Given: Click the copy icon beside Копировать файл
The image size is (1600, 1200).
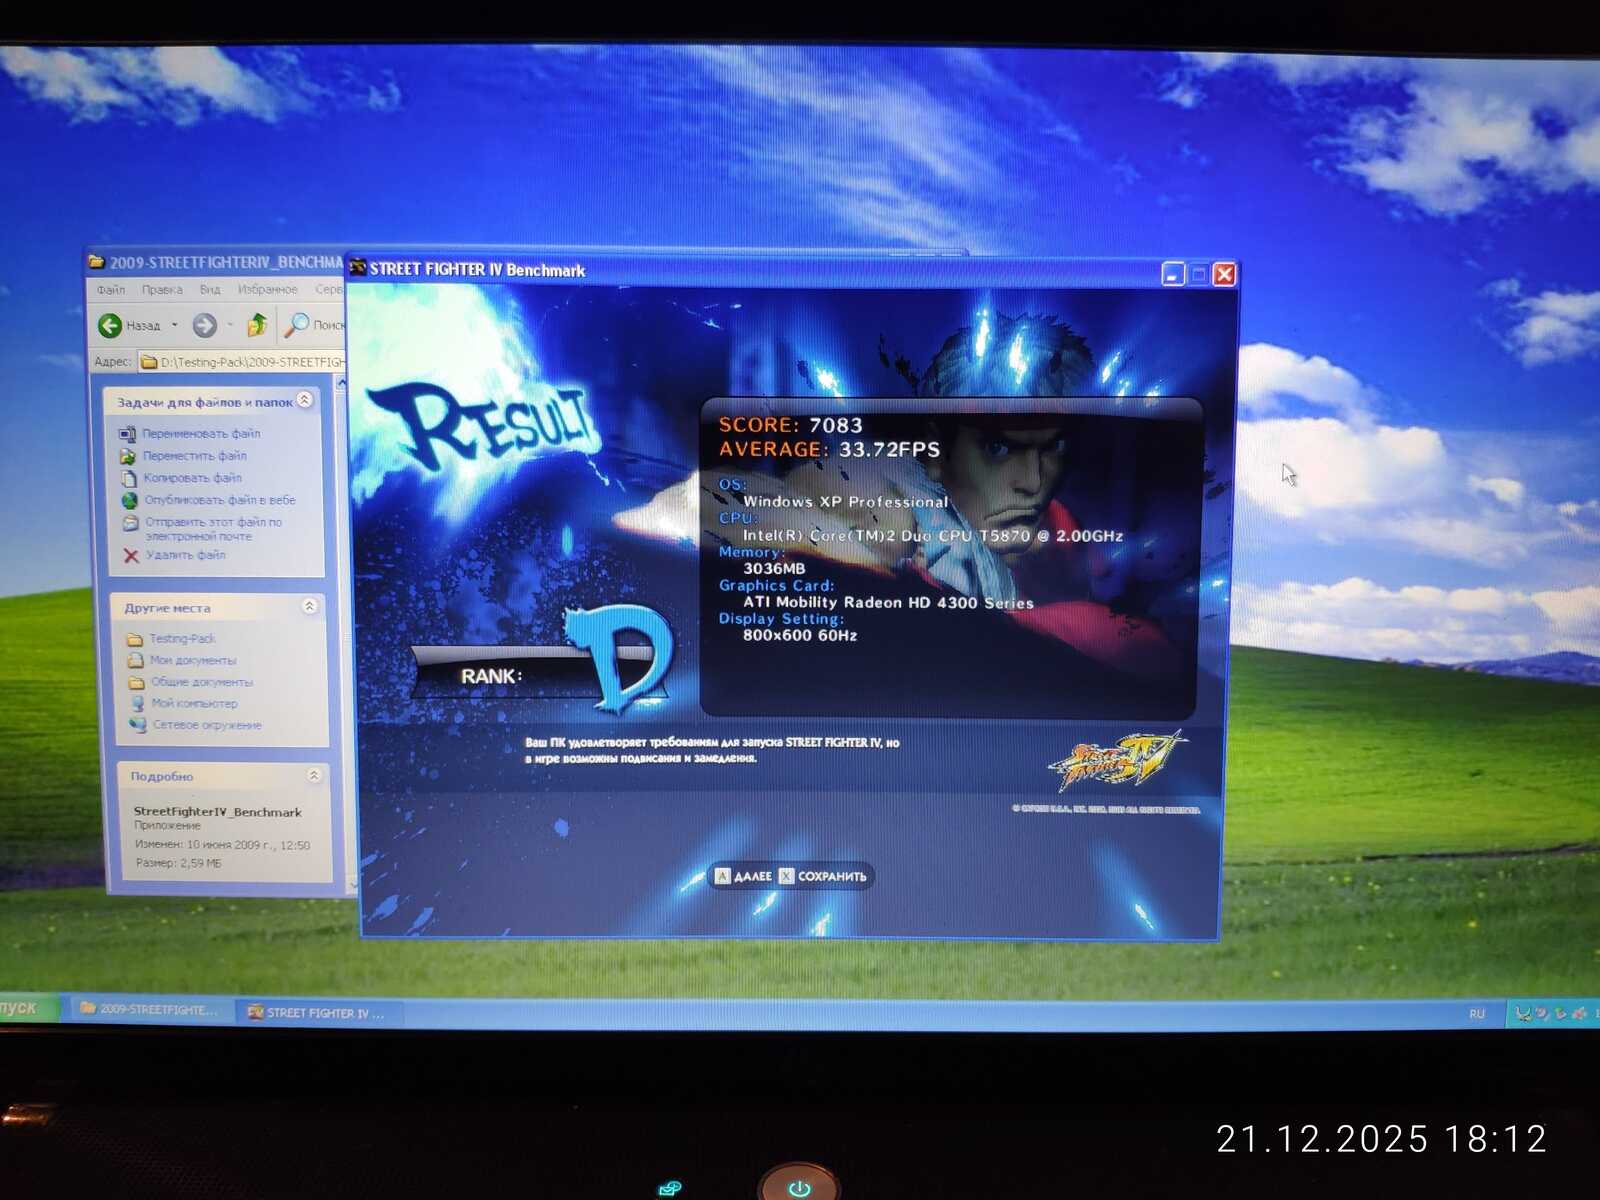Looking at the screenshot, I should pyautogui.click(x=128, y=478).
